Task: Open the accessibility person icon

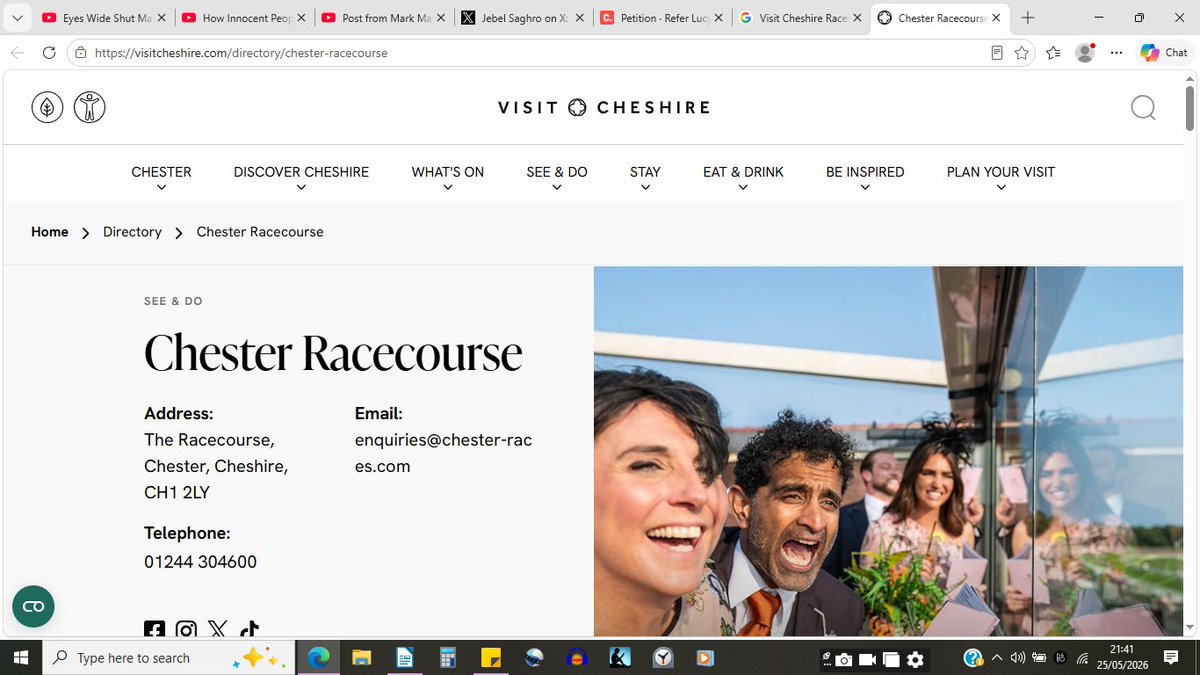Action: (89, 107)
